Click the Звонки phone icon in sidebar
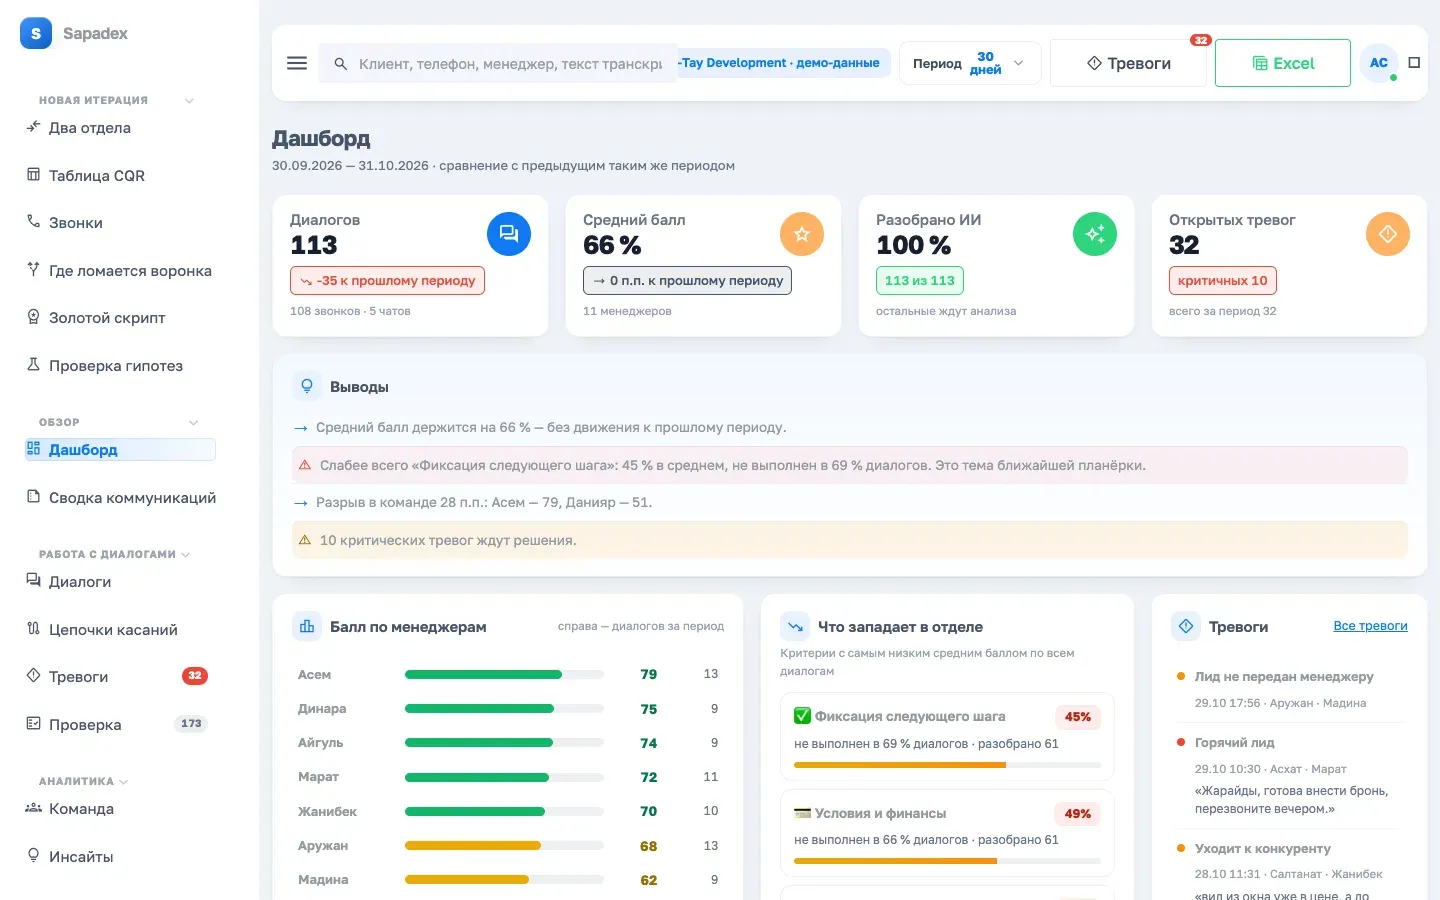Viewport: 1440px width, 900px height. point(33,222)
